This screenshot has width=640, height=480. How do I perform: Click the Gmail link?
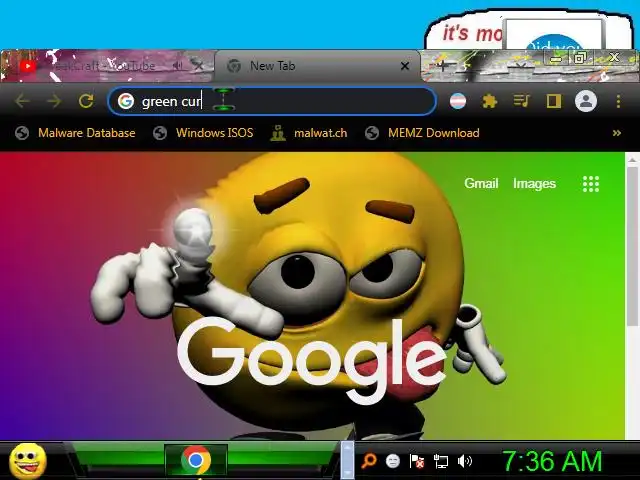481,183
